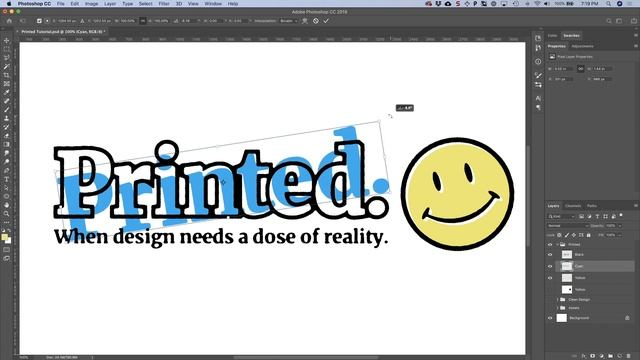Switch to the Channels tab

[x=573, y=206]
